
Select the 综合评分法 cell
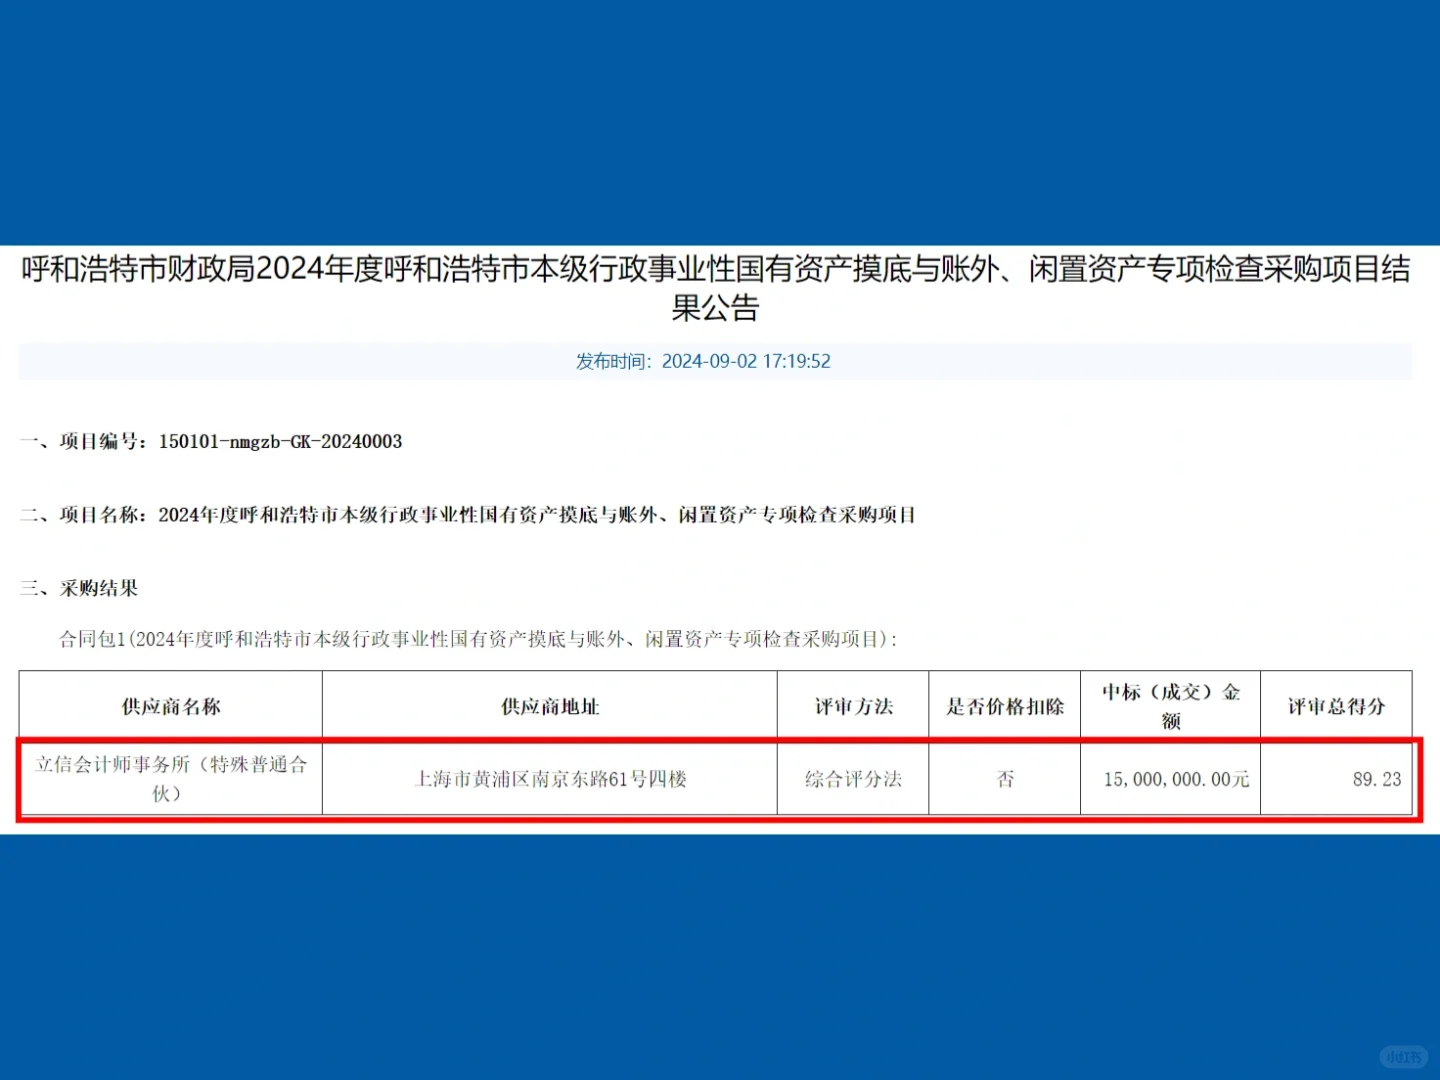(853, 778)
